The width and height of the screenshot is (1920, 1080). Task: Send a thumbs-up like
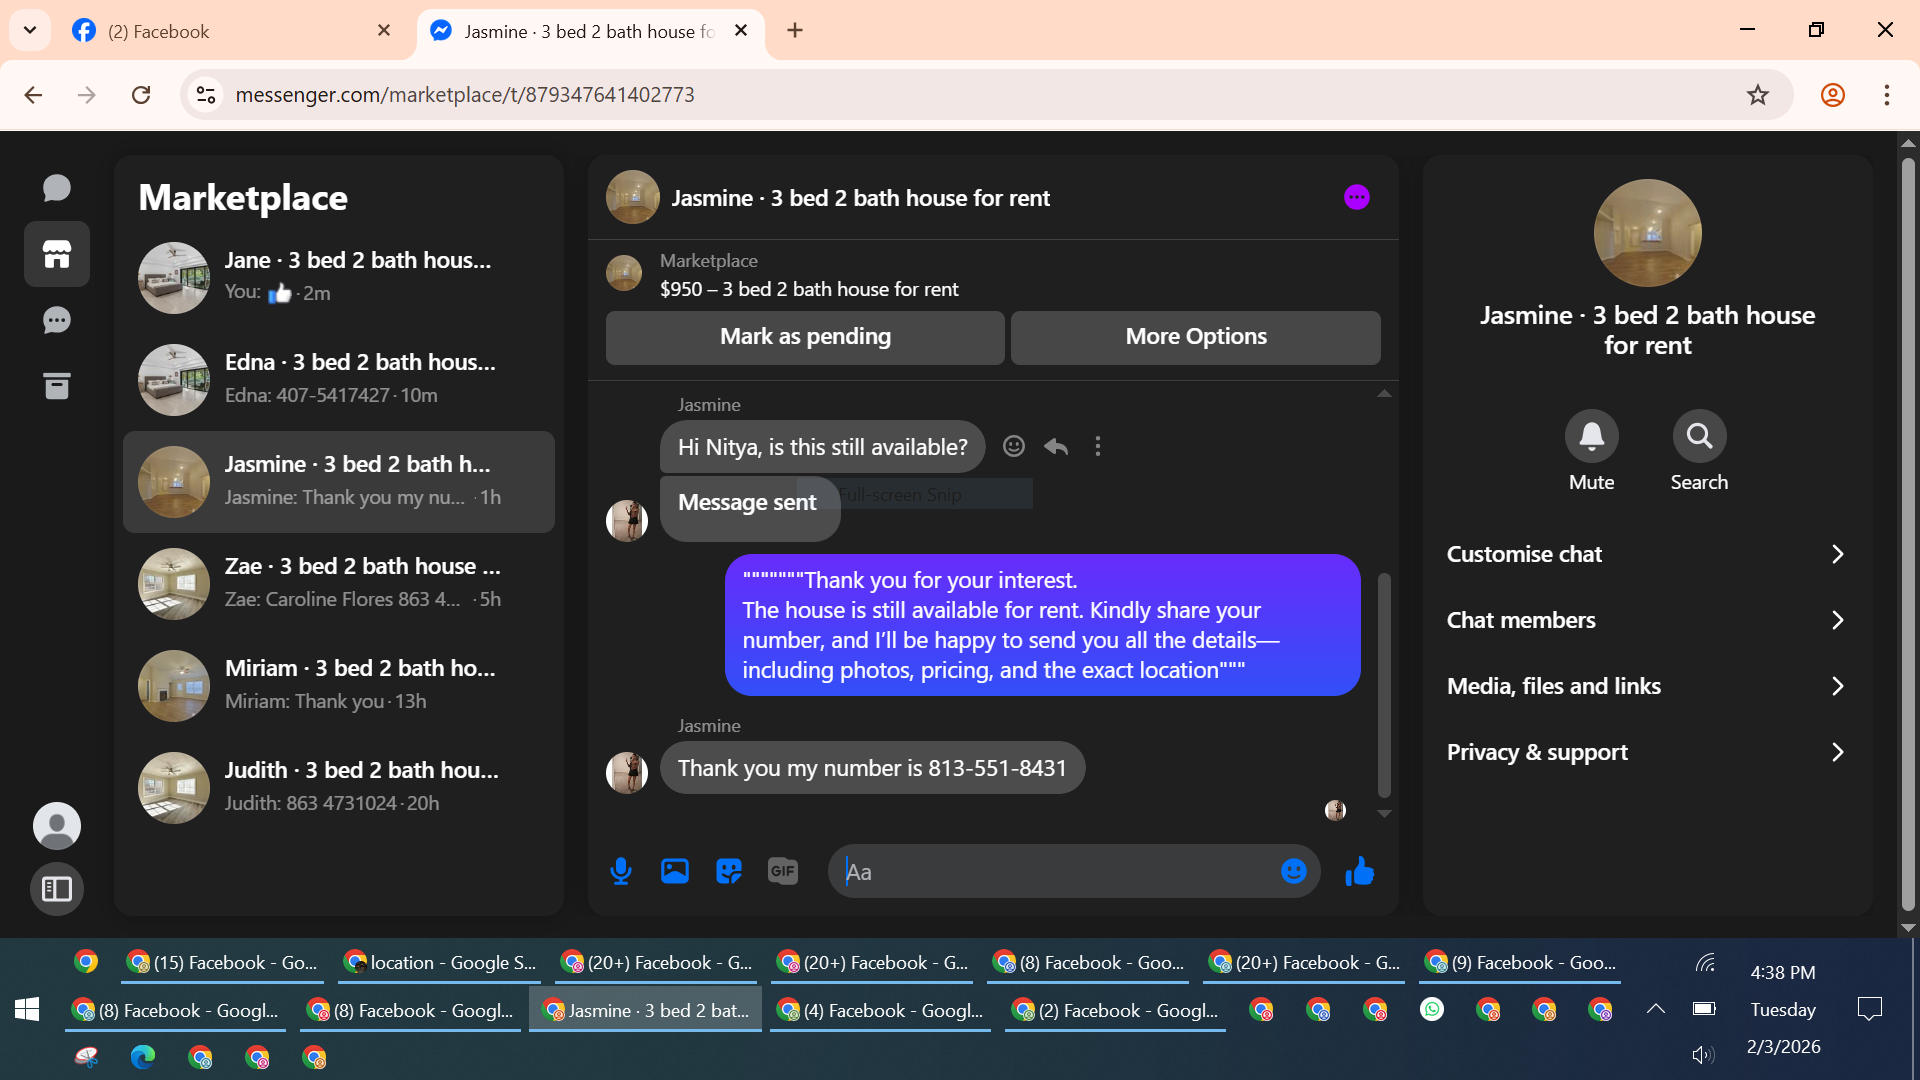tap(1359, 871)
